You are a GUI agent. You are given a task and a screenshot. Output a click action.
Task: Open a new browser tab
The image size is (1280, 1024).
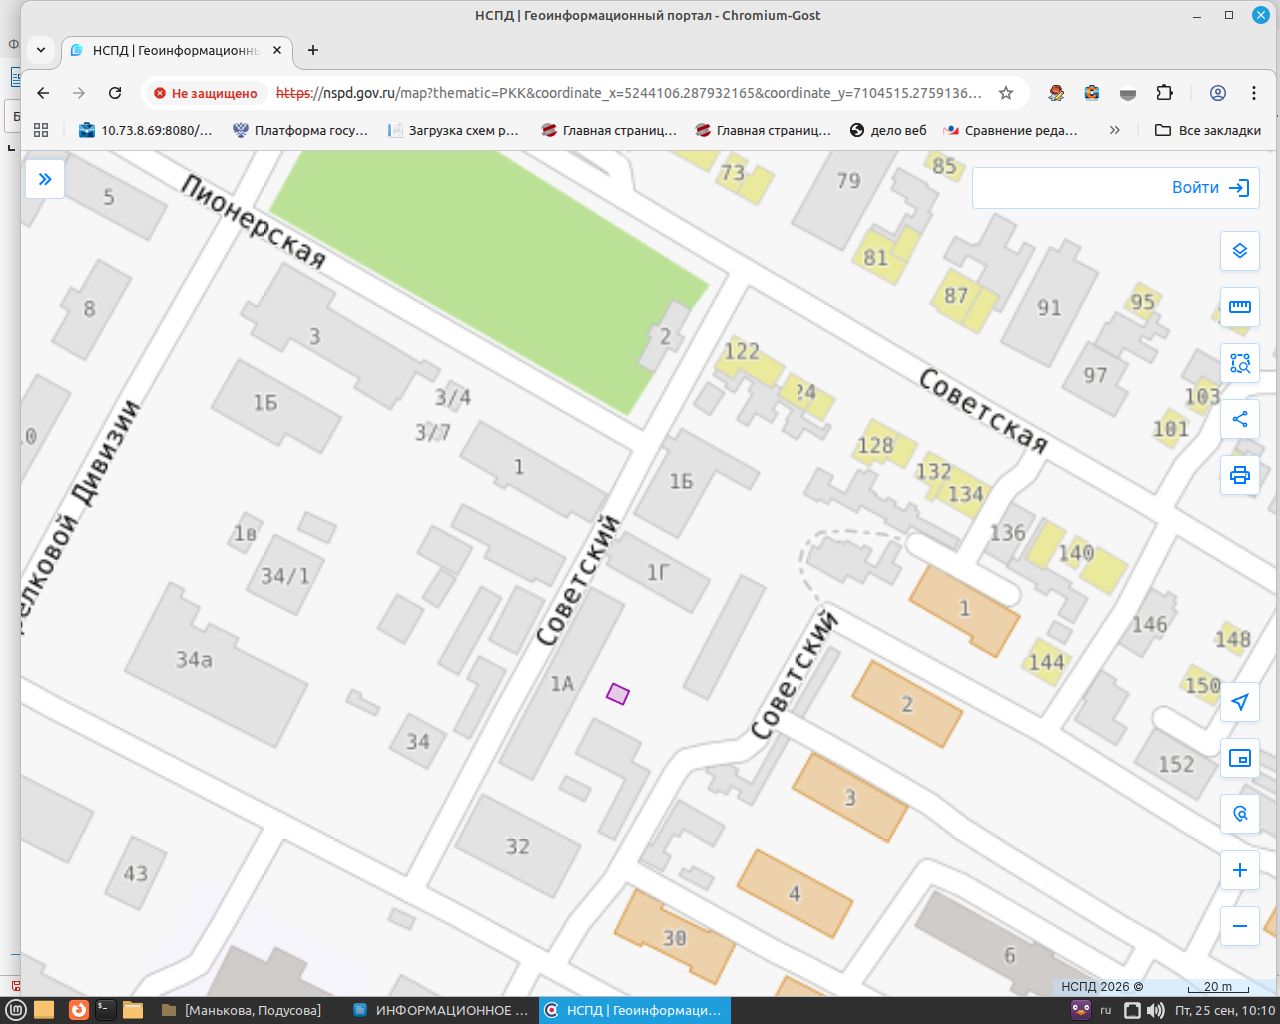[x=313, y=50]
